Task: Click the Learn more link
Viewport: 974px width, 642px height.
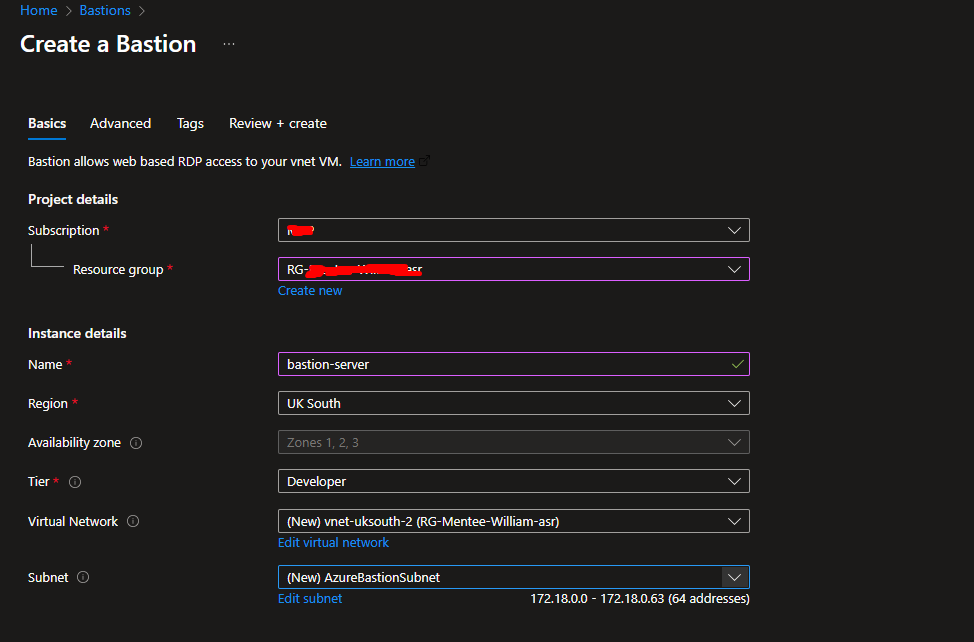Action: click(382, 161)
